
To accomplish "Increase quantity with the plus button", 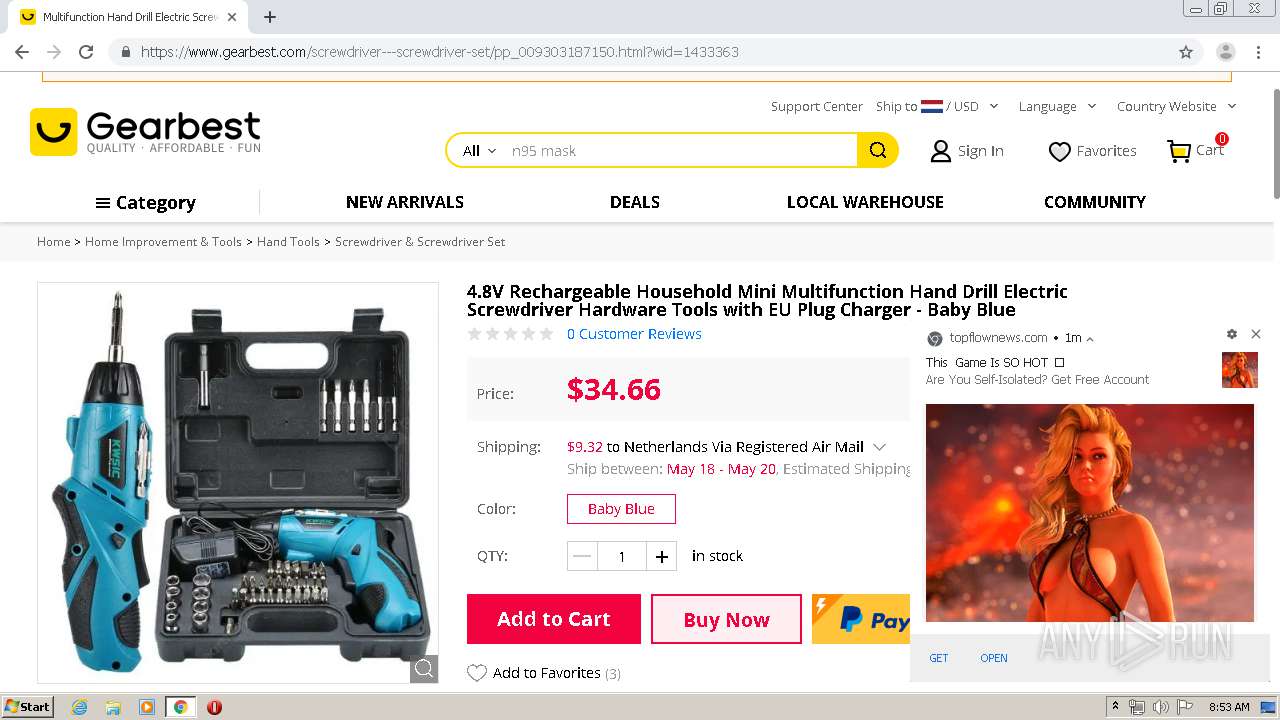I will pos(661,556).
